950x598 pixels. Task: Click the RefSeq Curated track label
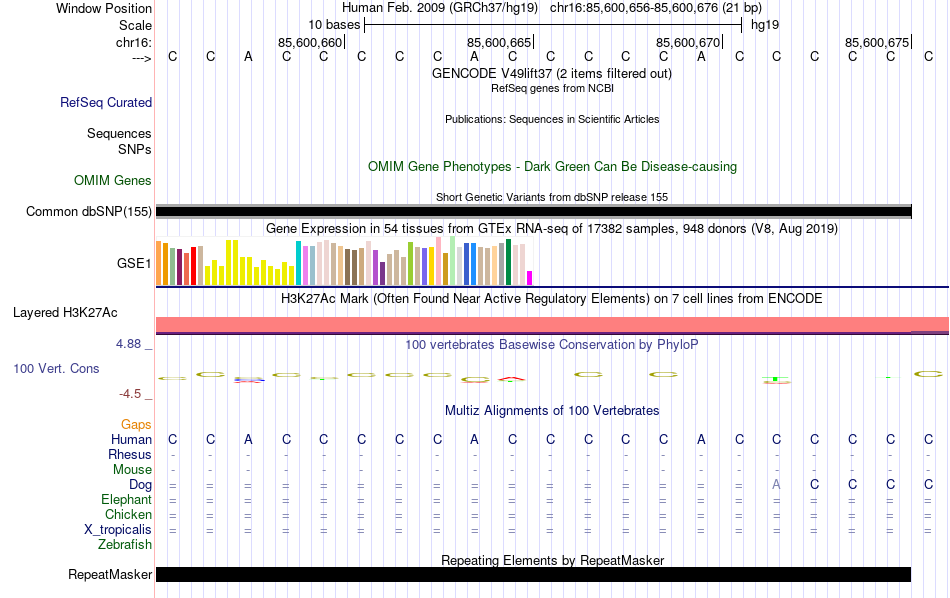click(106, 102)
